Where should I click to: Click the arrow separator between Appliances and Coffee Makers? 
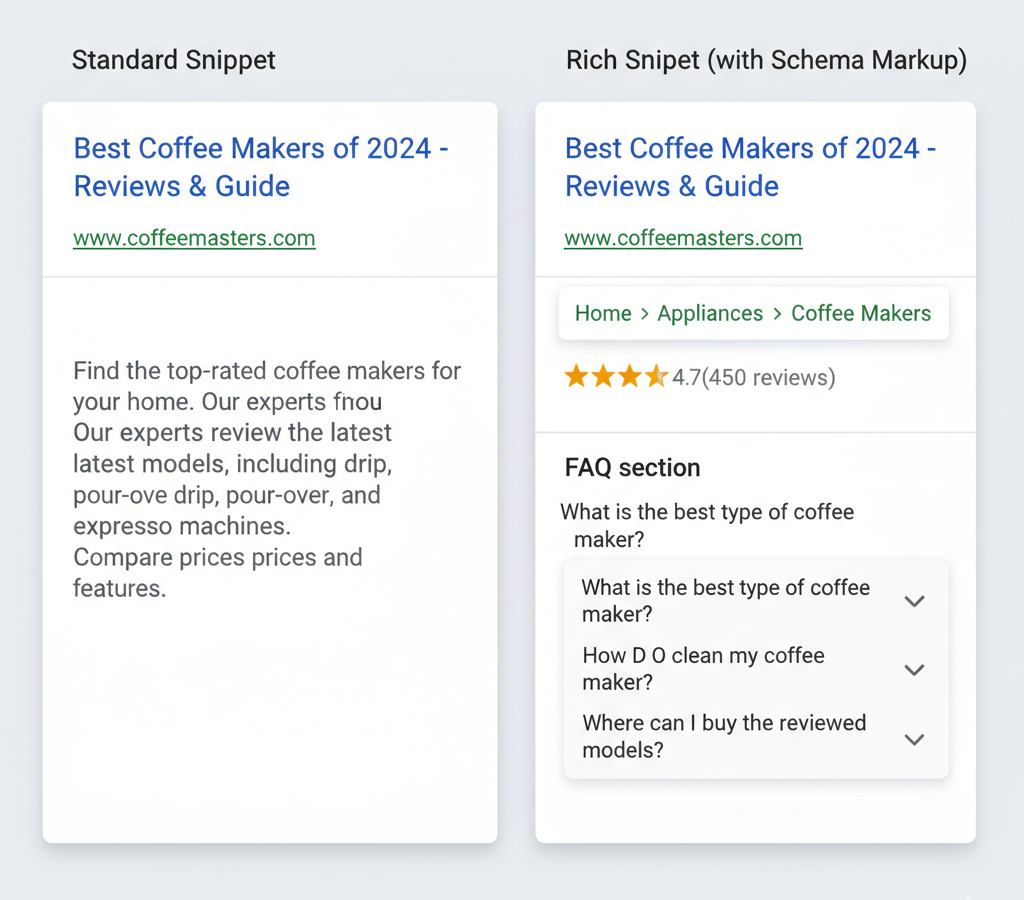pyautogui.click(x=777, y=314)
